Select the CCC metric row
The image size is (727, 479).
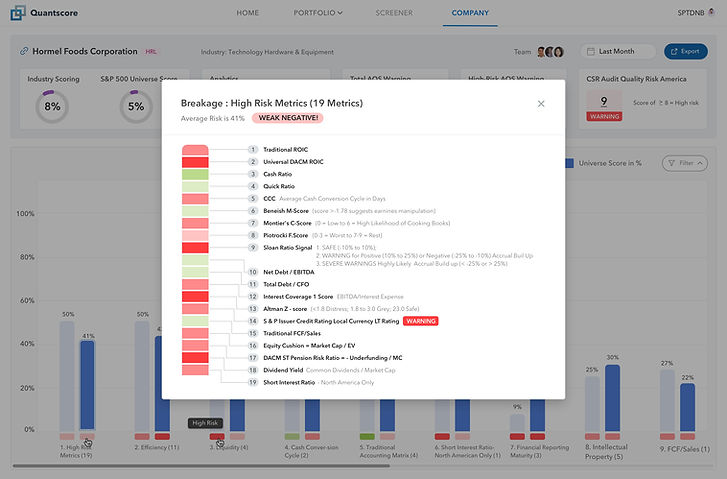325,198
